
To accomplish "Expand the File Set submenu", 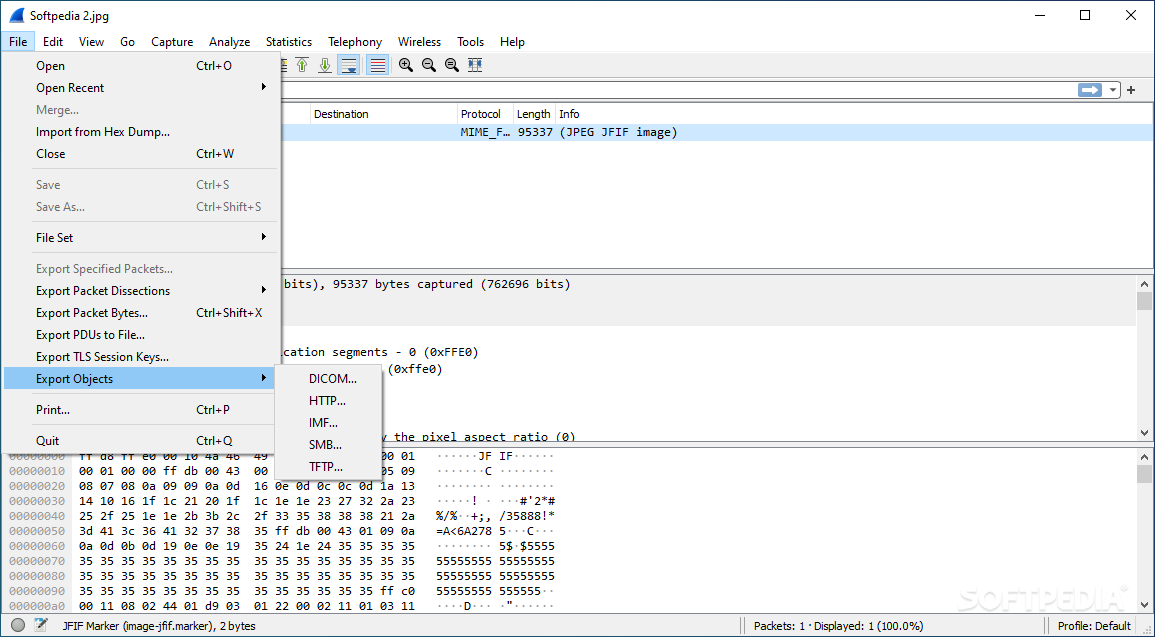I will tap(140, 238).
